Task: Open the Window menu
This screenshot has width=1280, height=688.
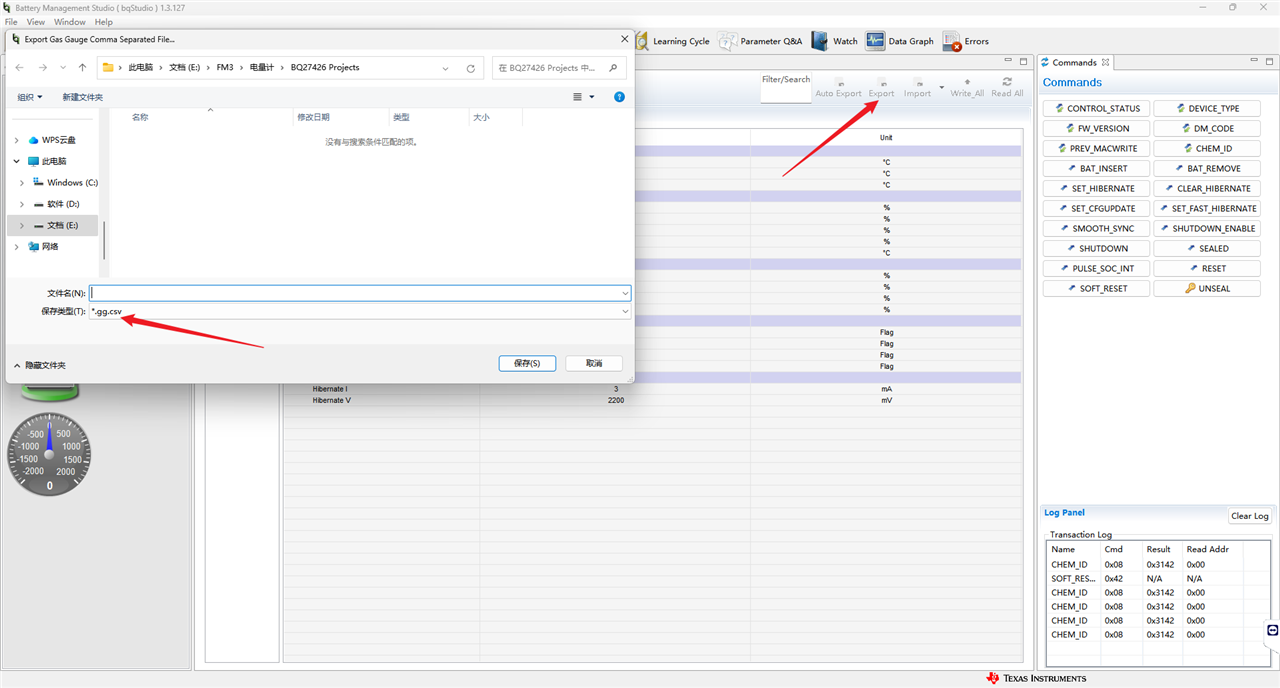Action: click(69, 22)
